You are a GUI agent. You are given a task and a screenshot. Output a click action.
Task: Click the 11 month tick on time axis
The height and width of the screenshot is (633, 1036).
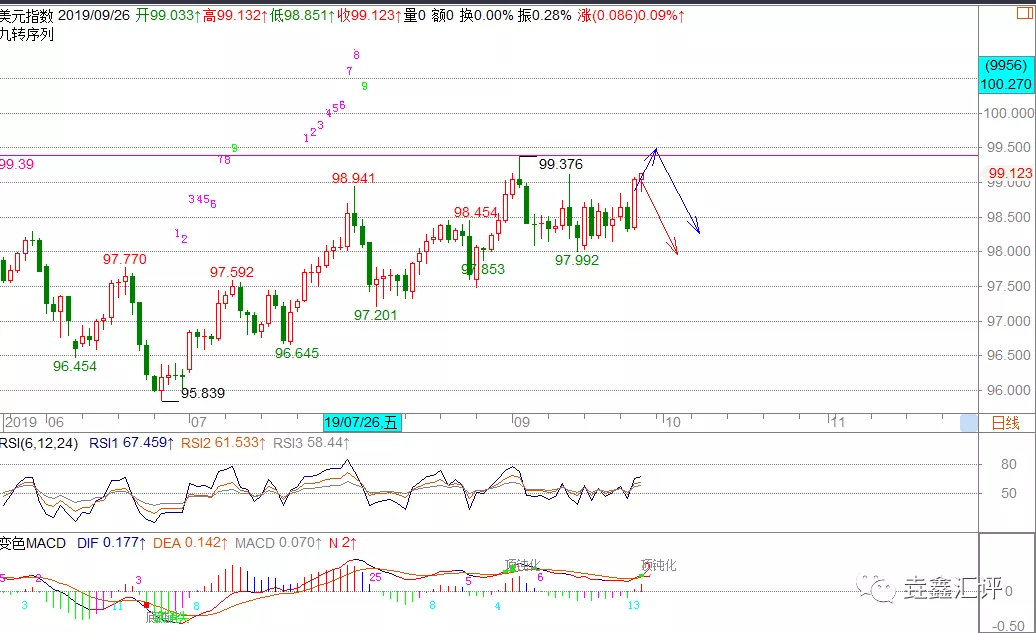[838, 422]
